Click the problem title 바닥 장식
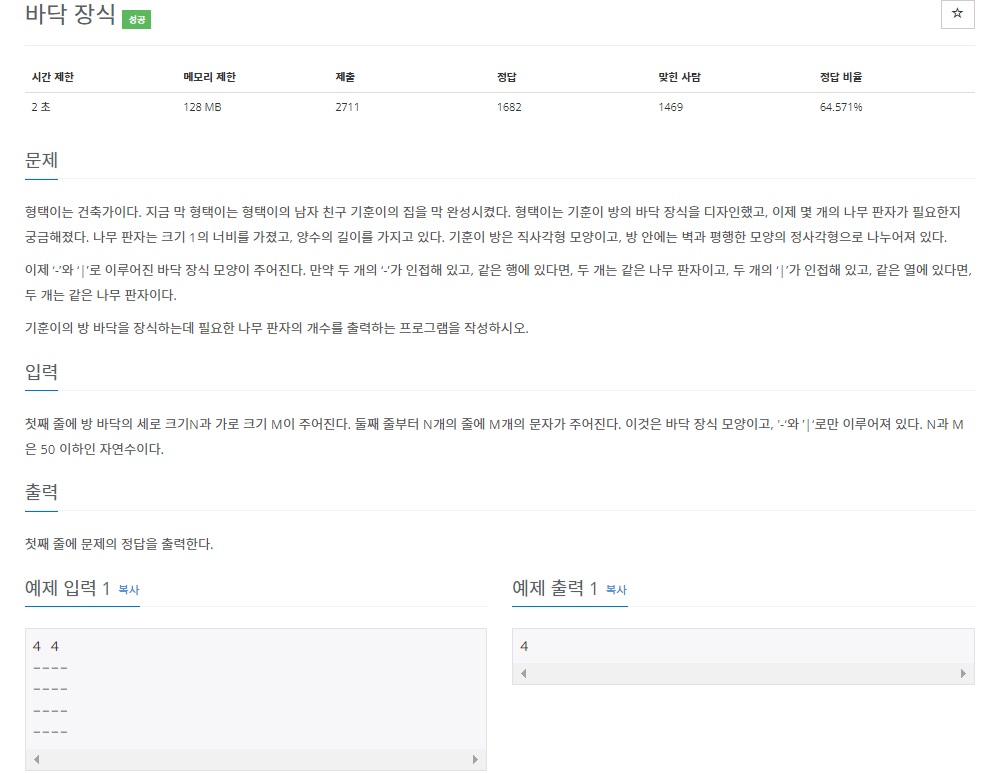The height and width of the screenshot is (773, 998). (x=70, y=15)
